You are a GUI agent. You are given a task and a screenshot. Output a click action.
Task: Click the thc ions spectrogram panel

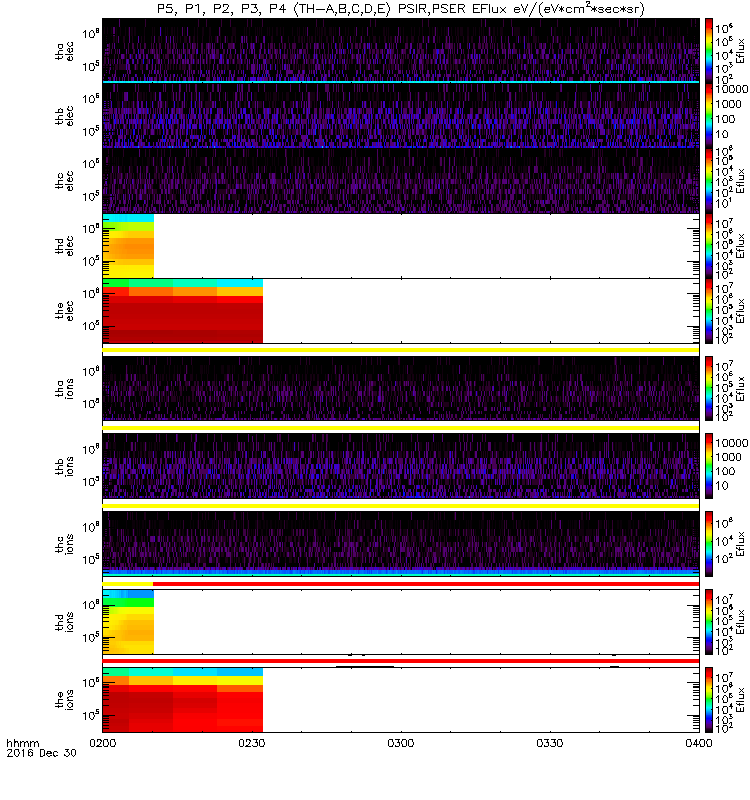point(401,544)
